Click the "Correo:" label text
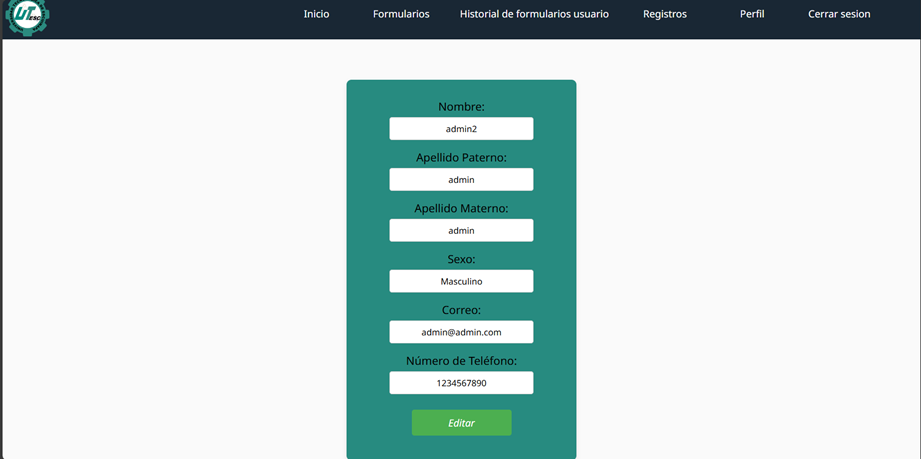Screen dimensions: 921x459 coord(461,310)
